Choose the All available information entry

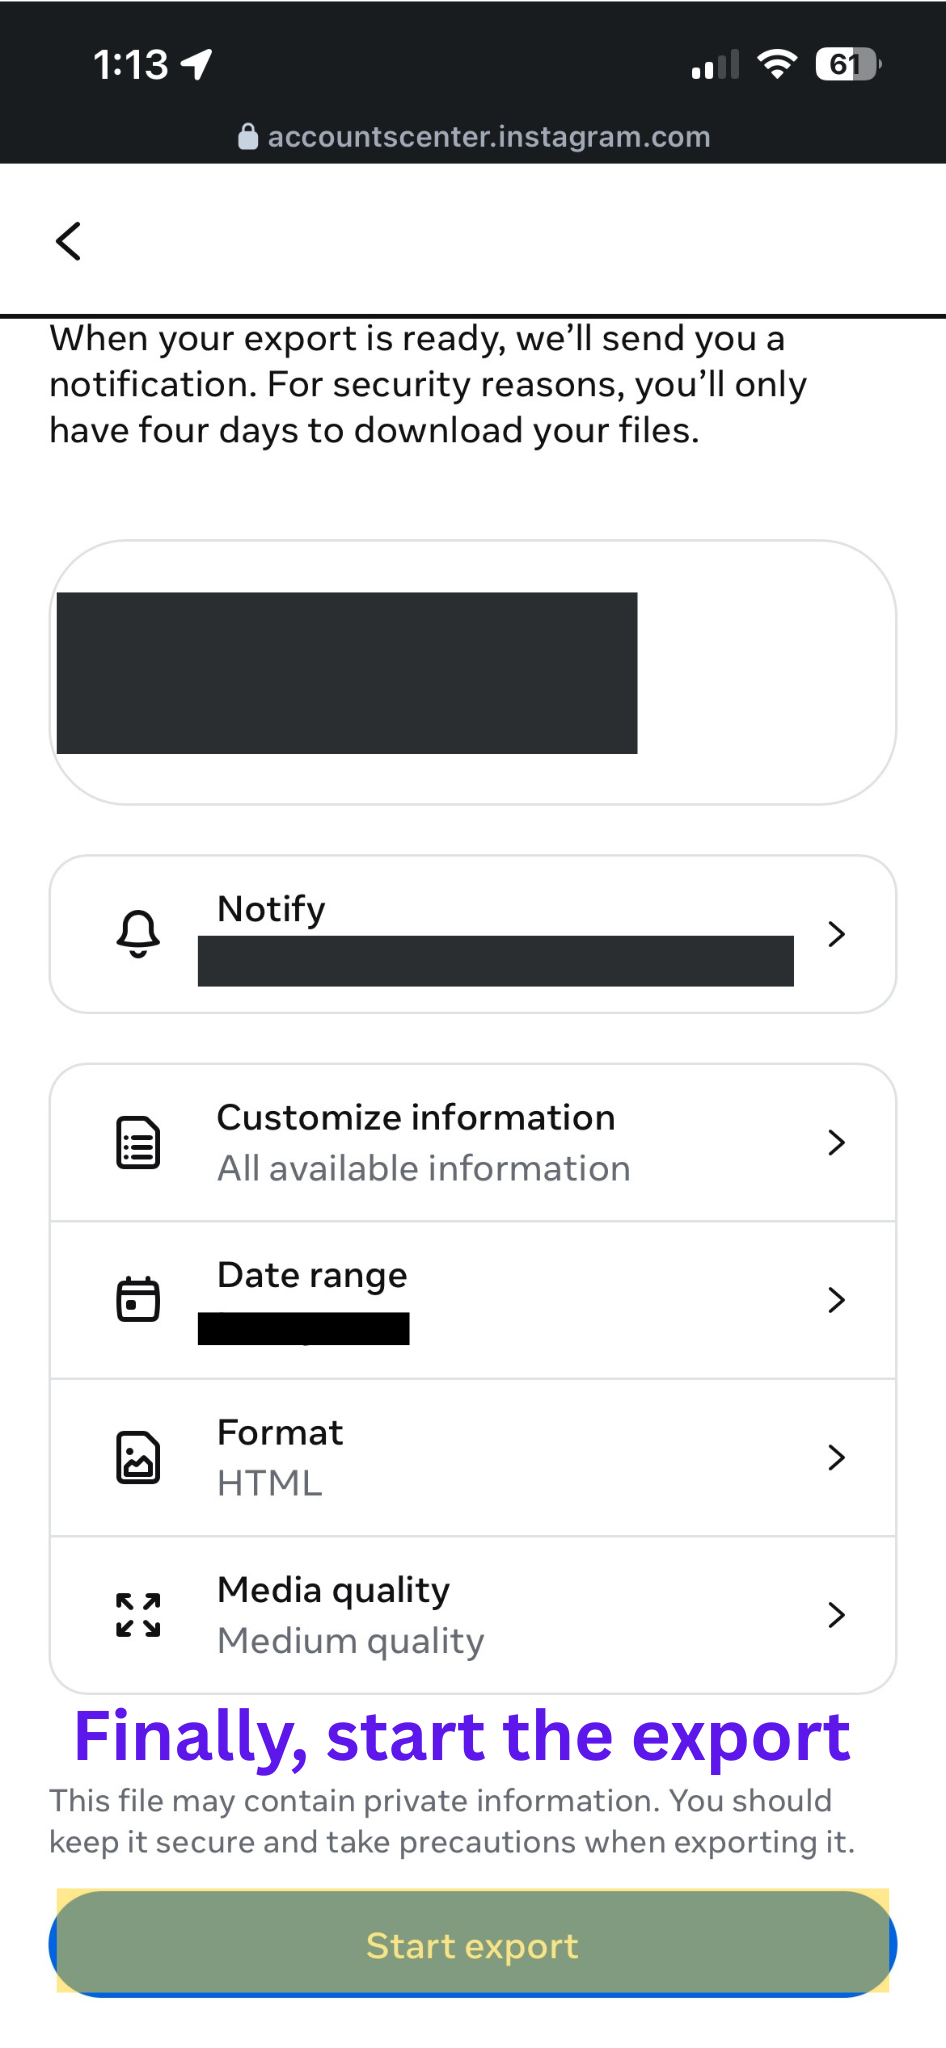point(473,1142)
